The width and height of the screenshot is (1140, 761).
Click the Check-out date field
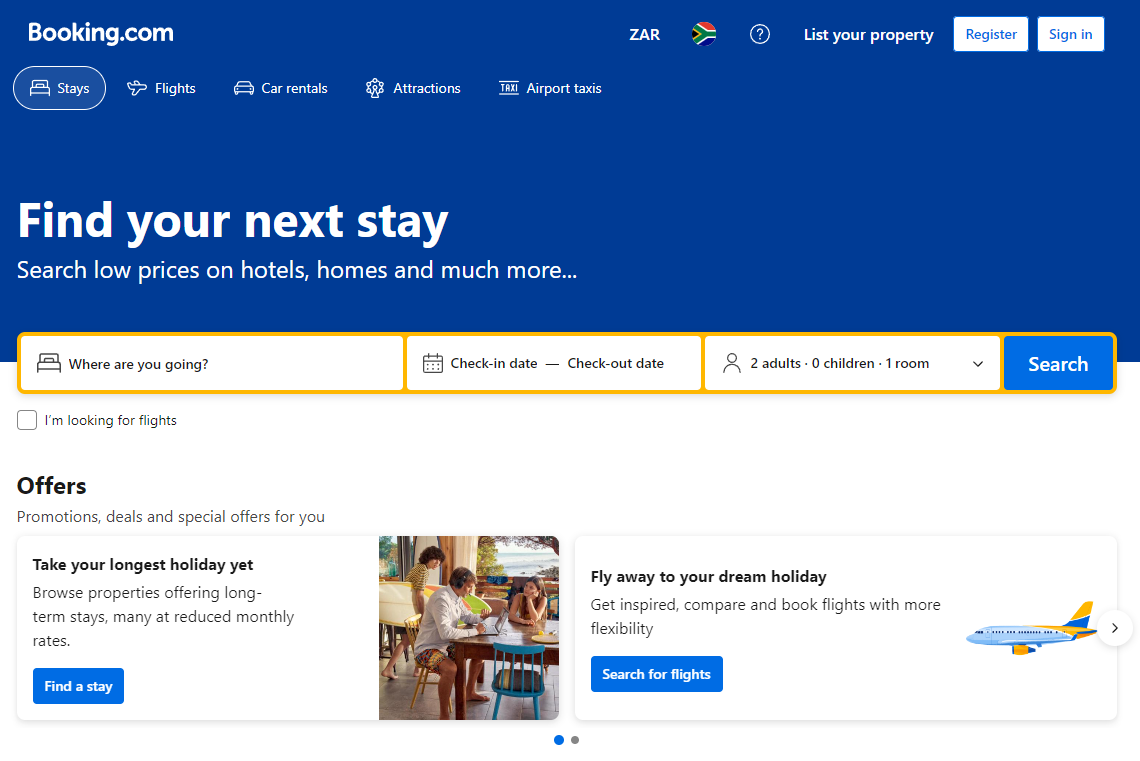click(x=616, y=363)
